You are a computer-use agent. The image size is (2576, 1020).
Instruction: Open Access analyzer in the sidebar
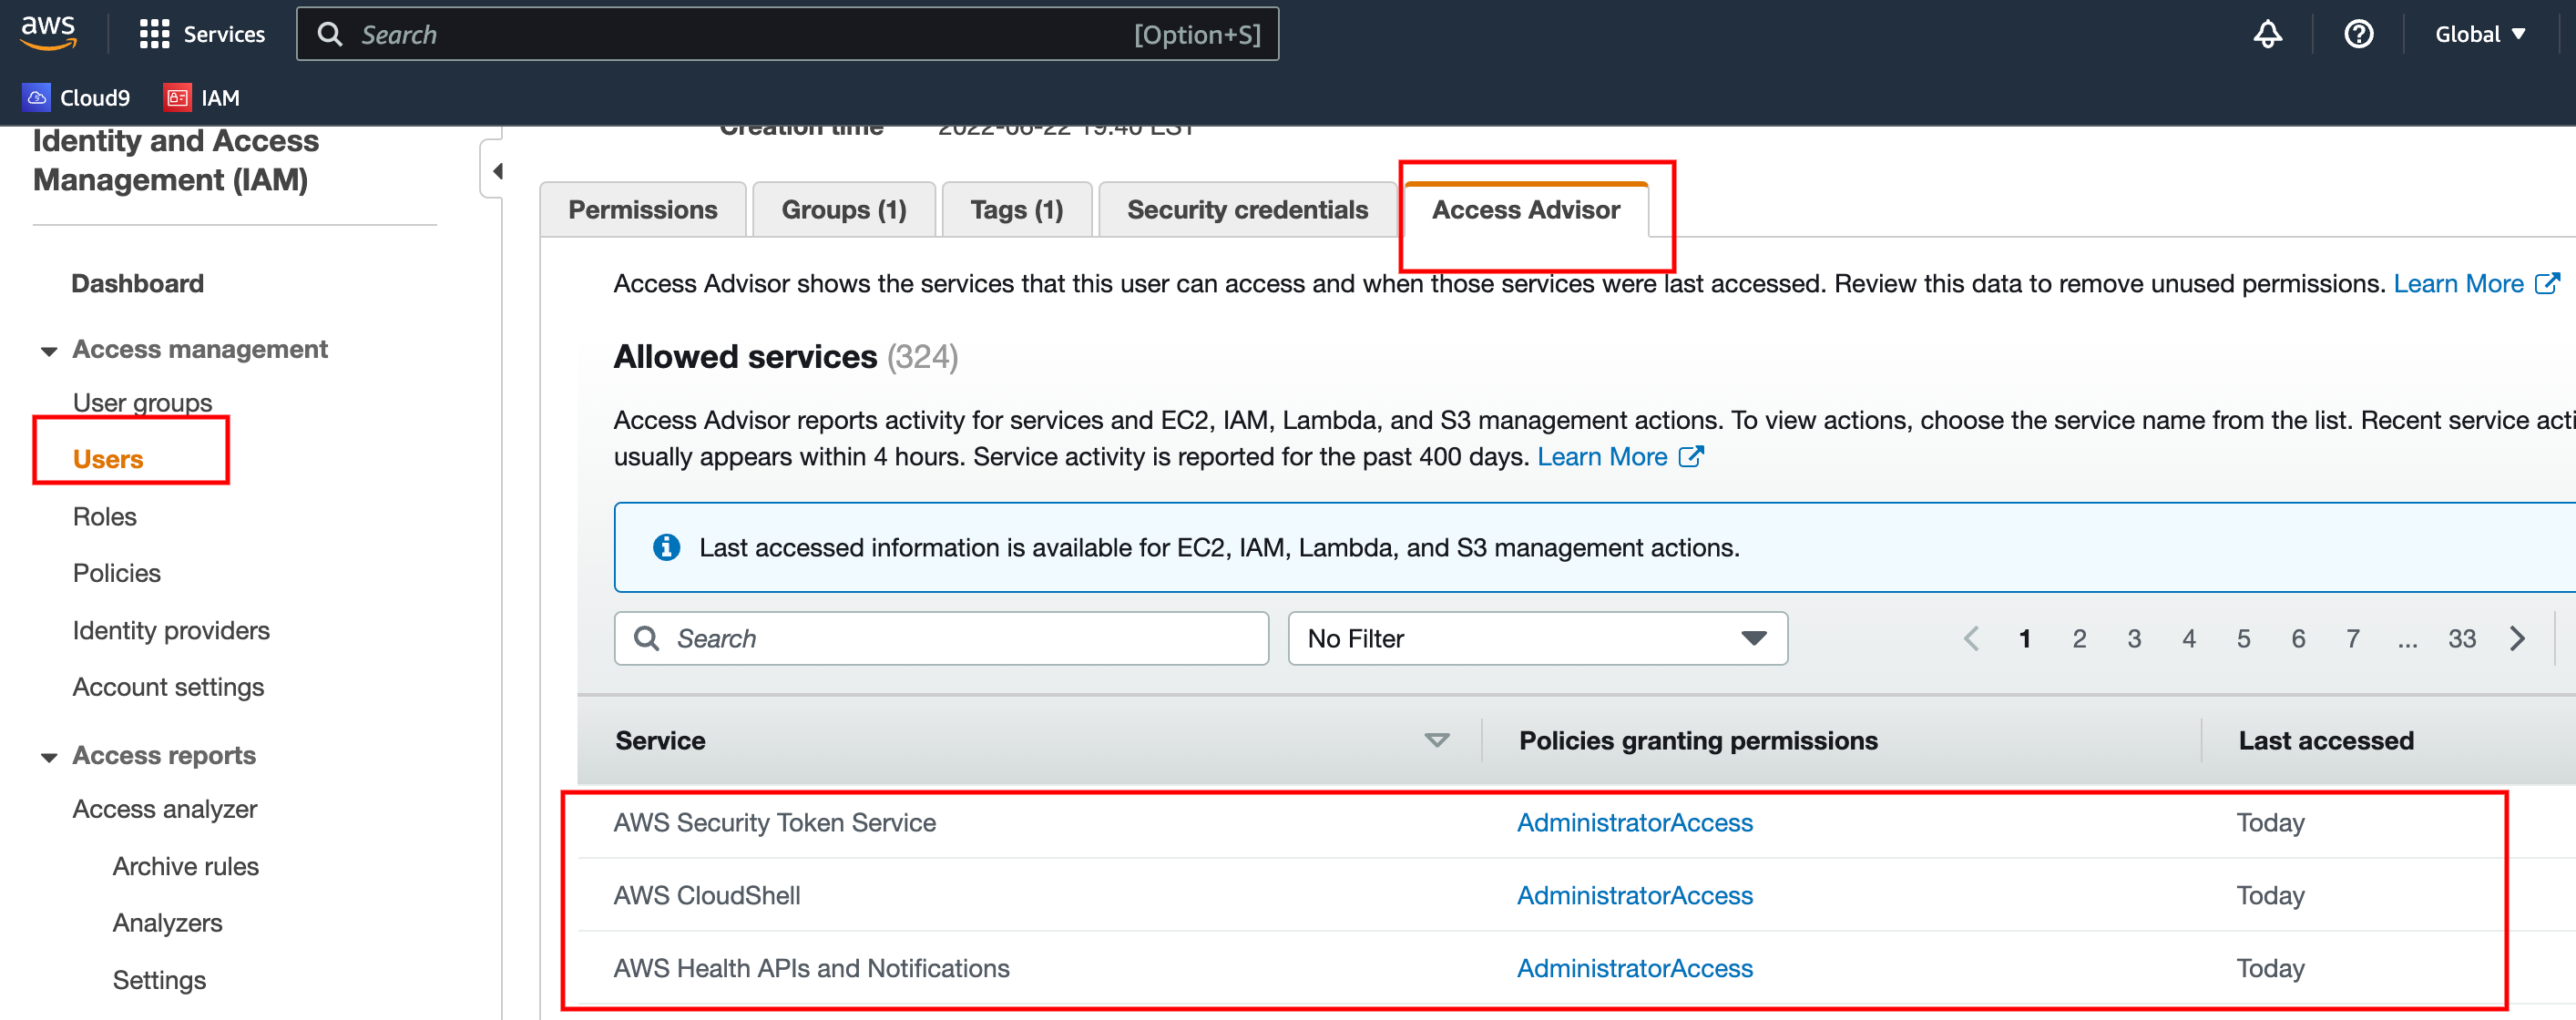[165, 809]
